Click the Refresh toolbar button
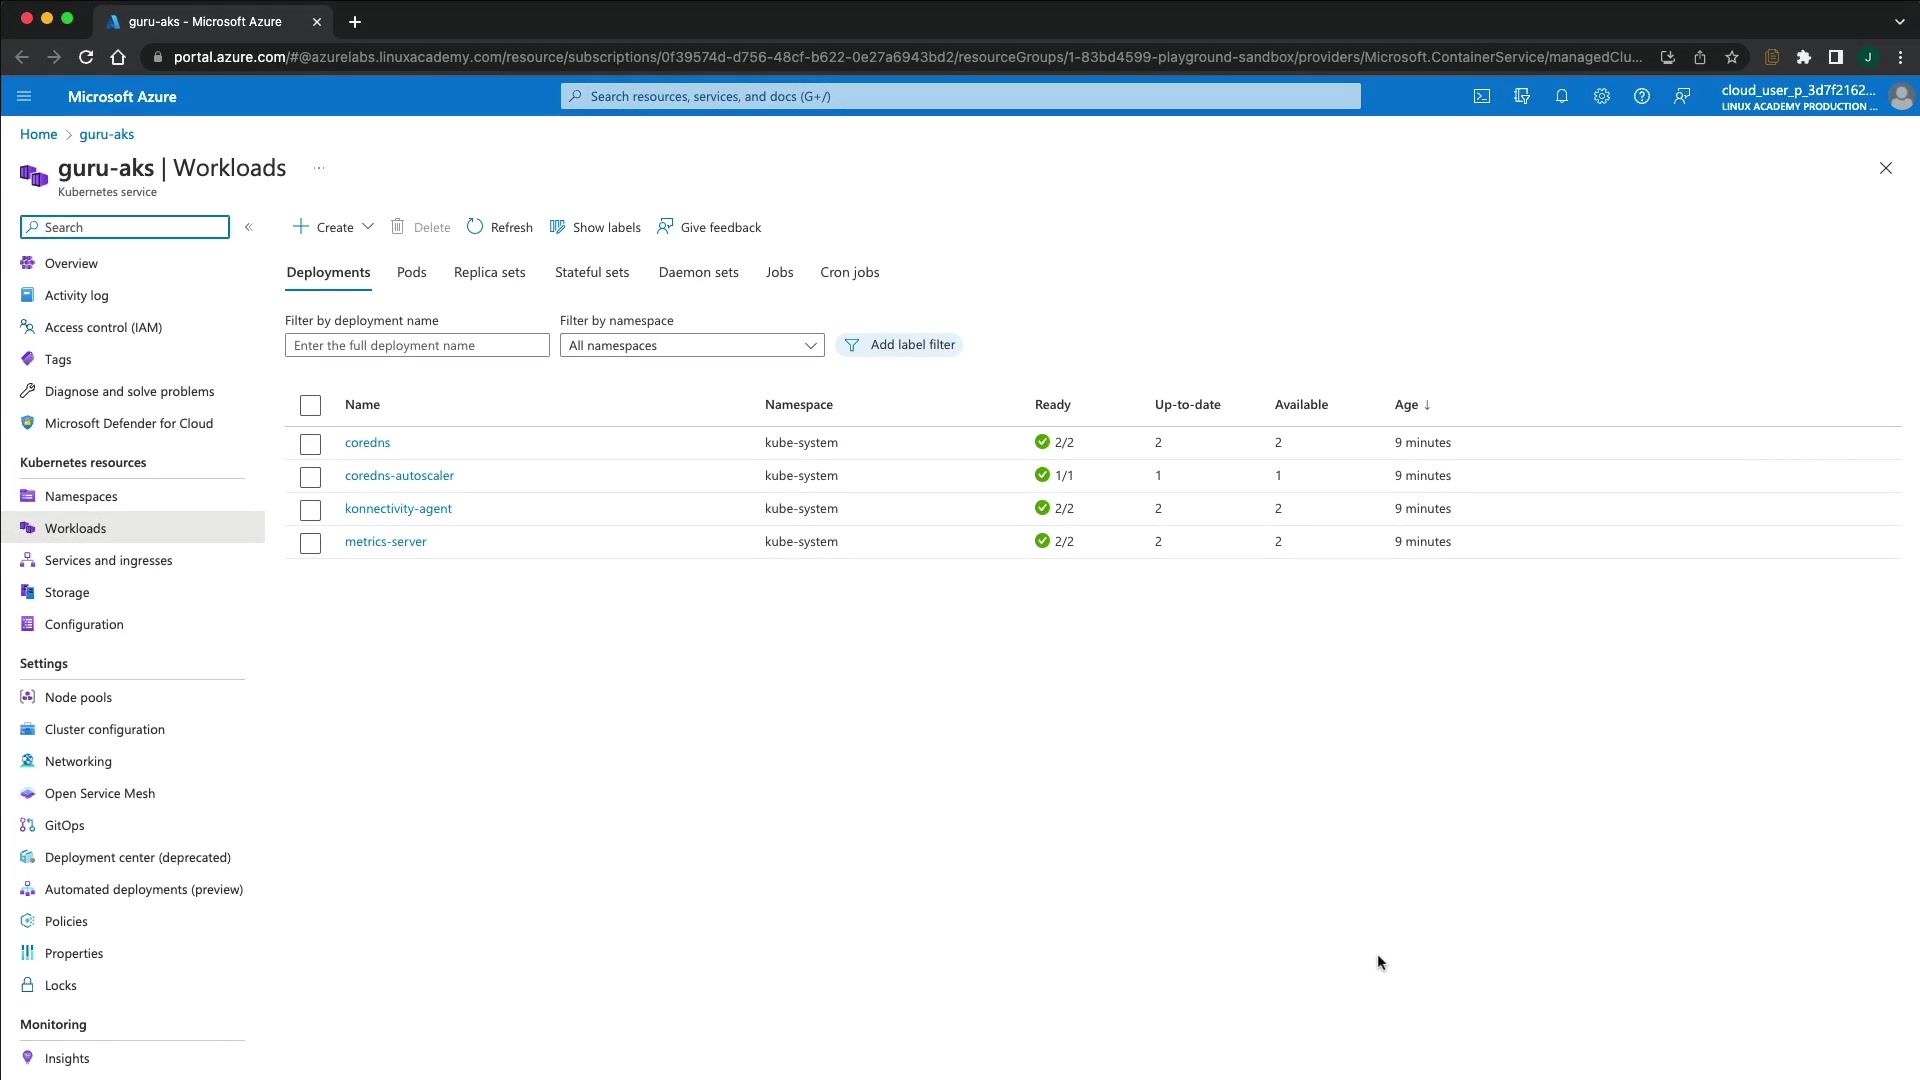The width and height of the screenshot is (1920, 1080). 500,227
